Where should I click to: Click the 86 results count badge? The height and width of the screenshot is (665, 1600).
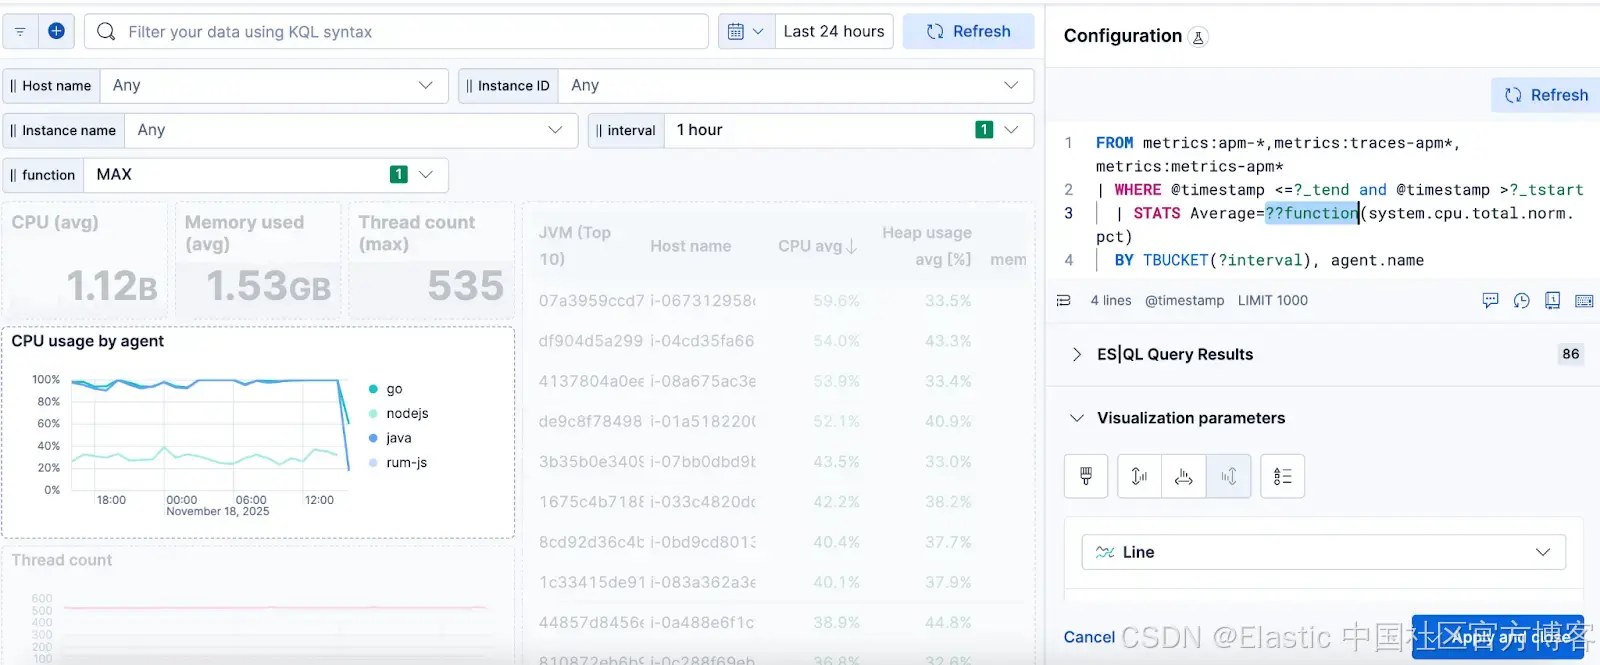click(x=1571, y=354)
